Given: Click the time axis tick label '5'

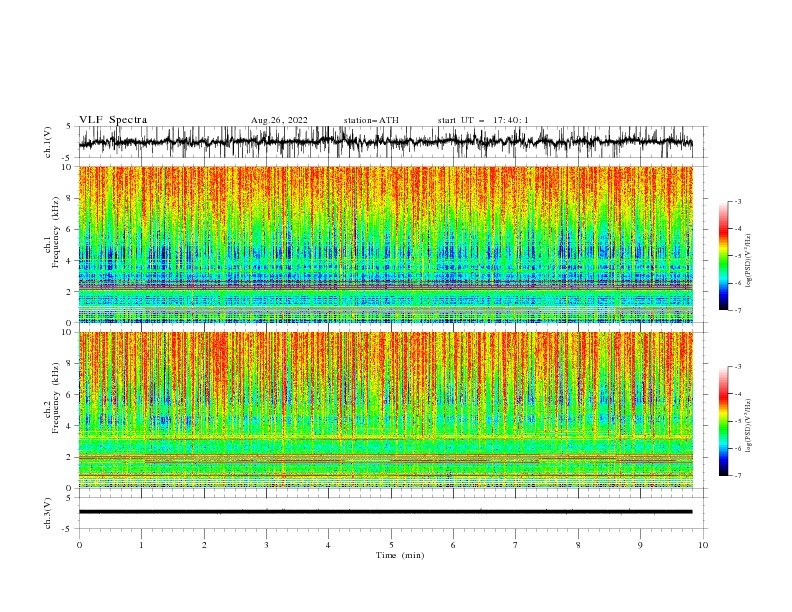Looking at the screenshot, I should coord(391,545).
